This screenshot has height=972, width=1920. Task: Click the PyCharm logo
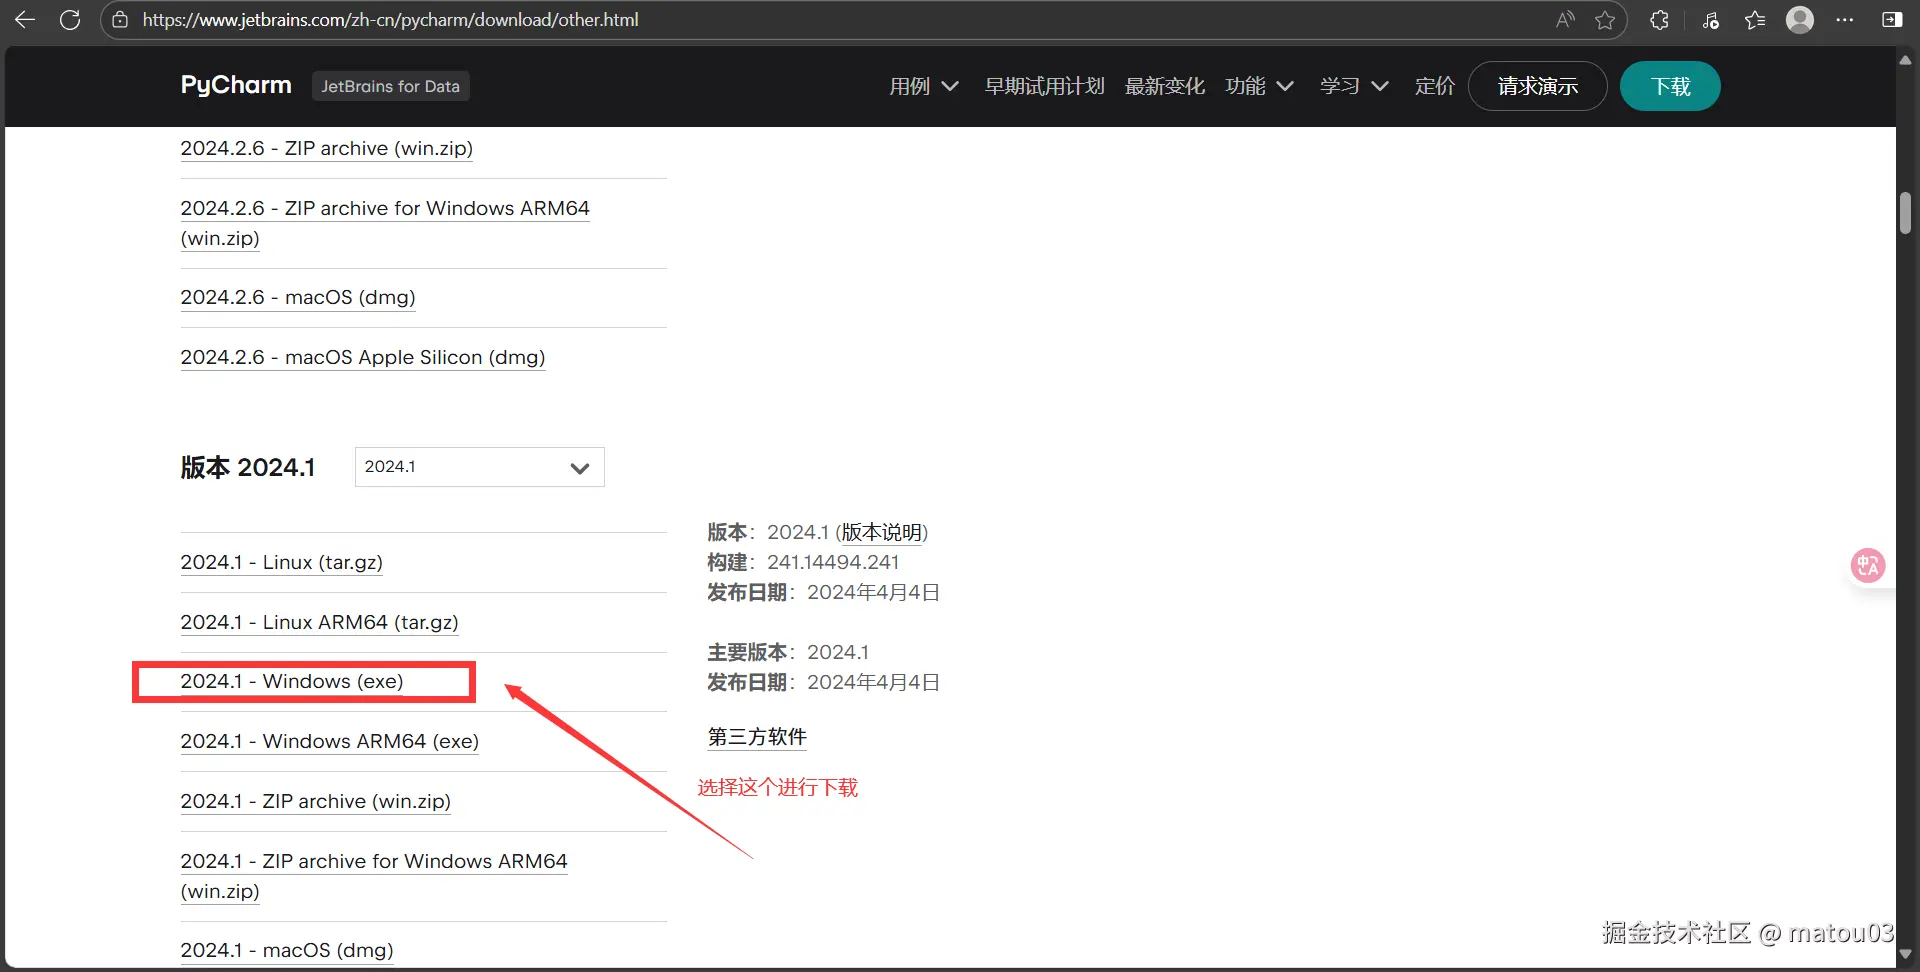tap(236, 85)
